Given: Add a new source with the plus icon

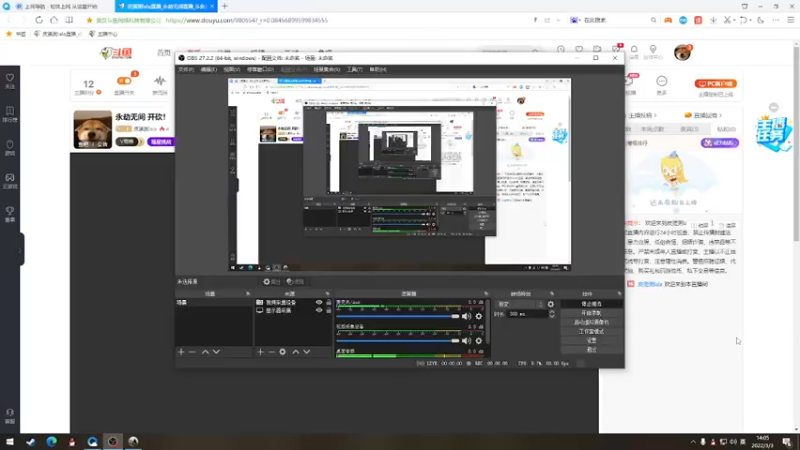Looking at the screenshot, I should [x=260, y=352].
